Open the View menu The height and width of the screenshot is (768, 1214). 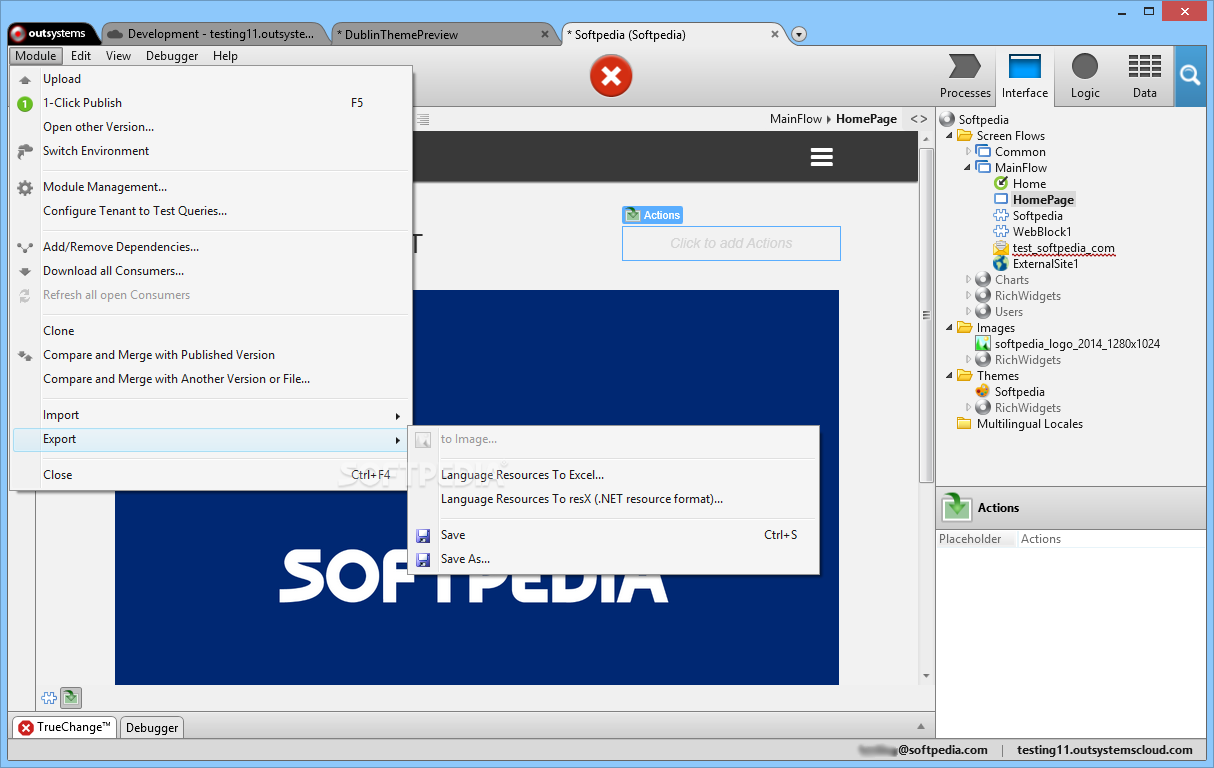(118, 56)
